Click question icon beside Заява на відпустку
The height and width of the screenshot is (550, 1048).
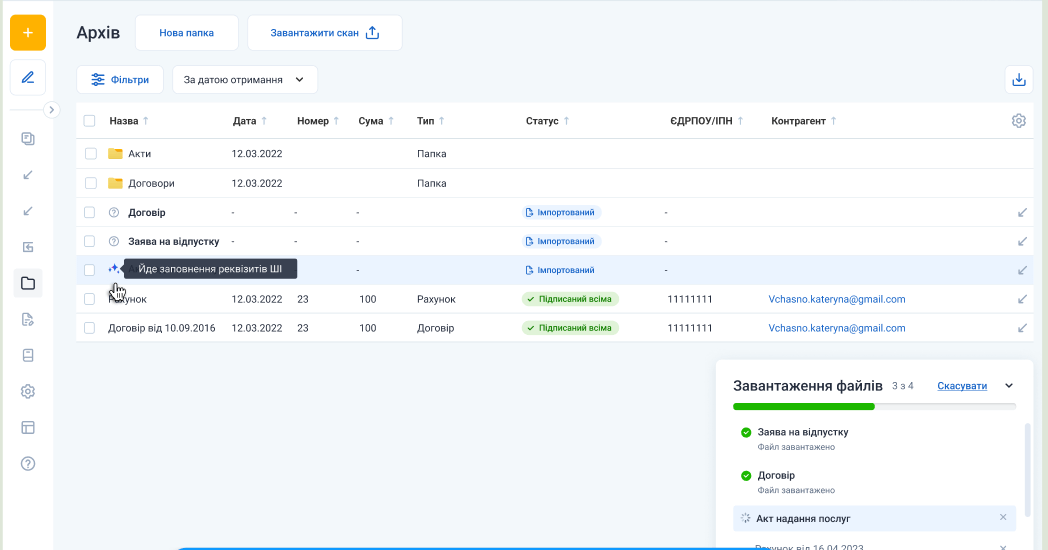point(114,241)
